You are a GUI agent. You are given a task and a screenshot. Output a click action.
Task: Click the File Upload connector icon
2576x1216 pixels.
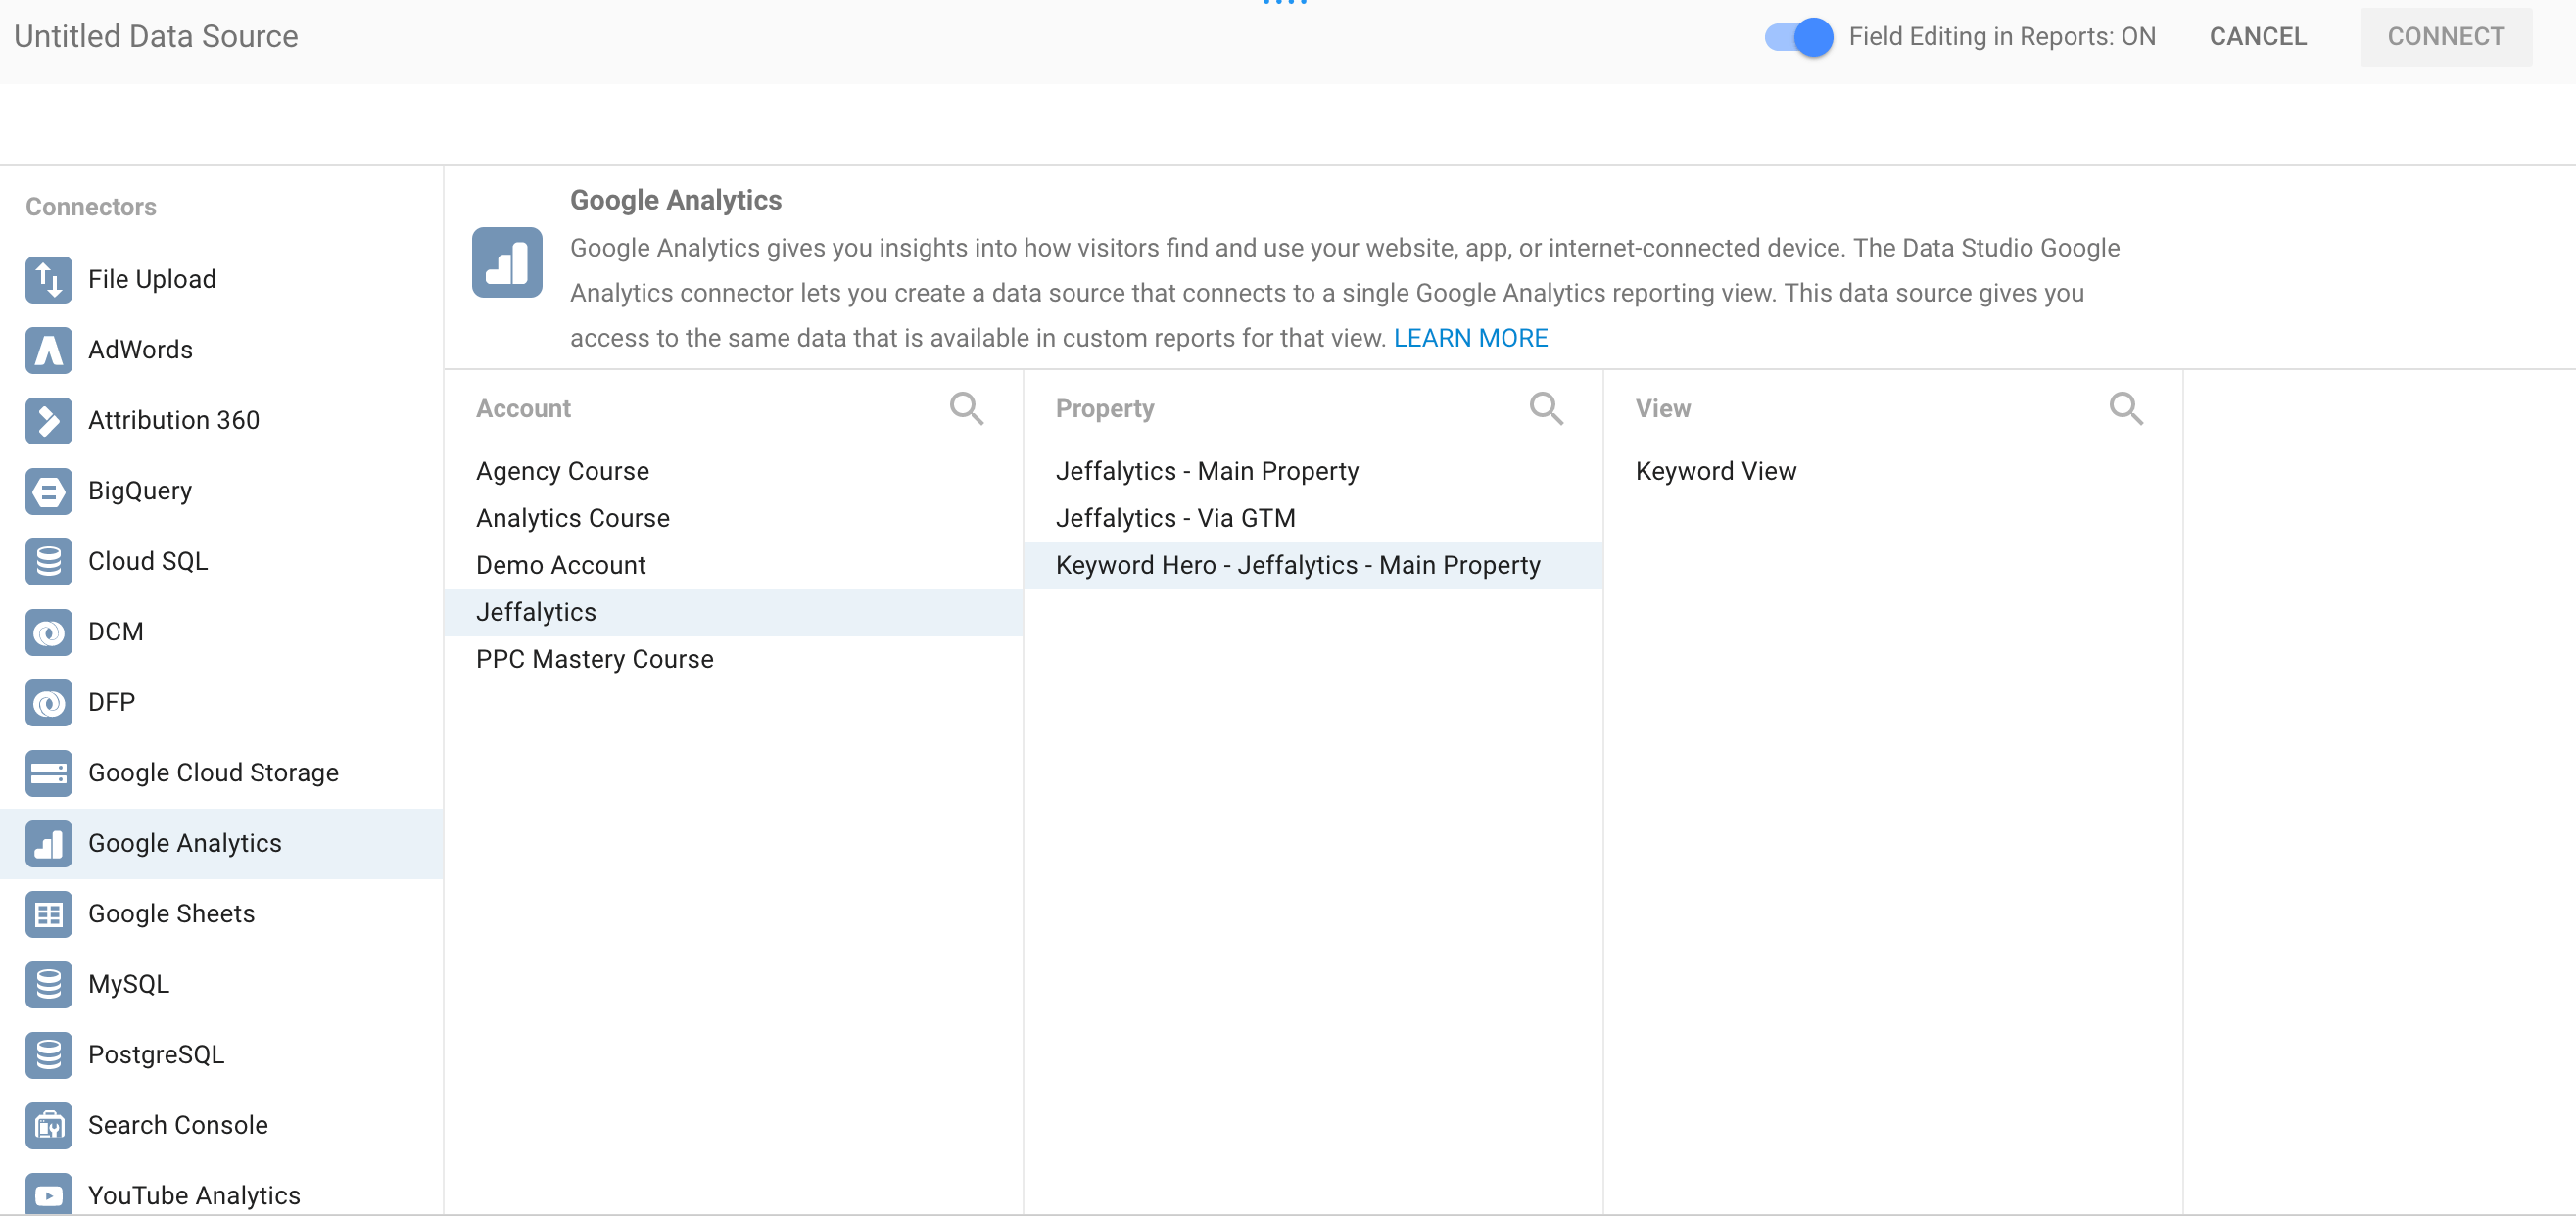pos(48,279)
